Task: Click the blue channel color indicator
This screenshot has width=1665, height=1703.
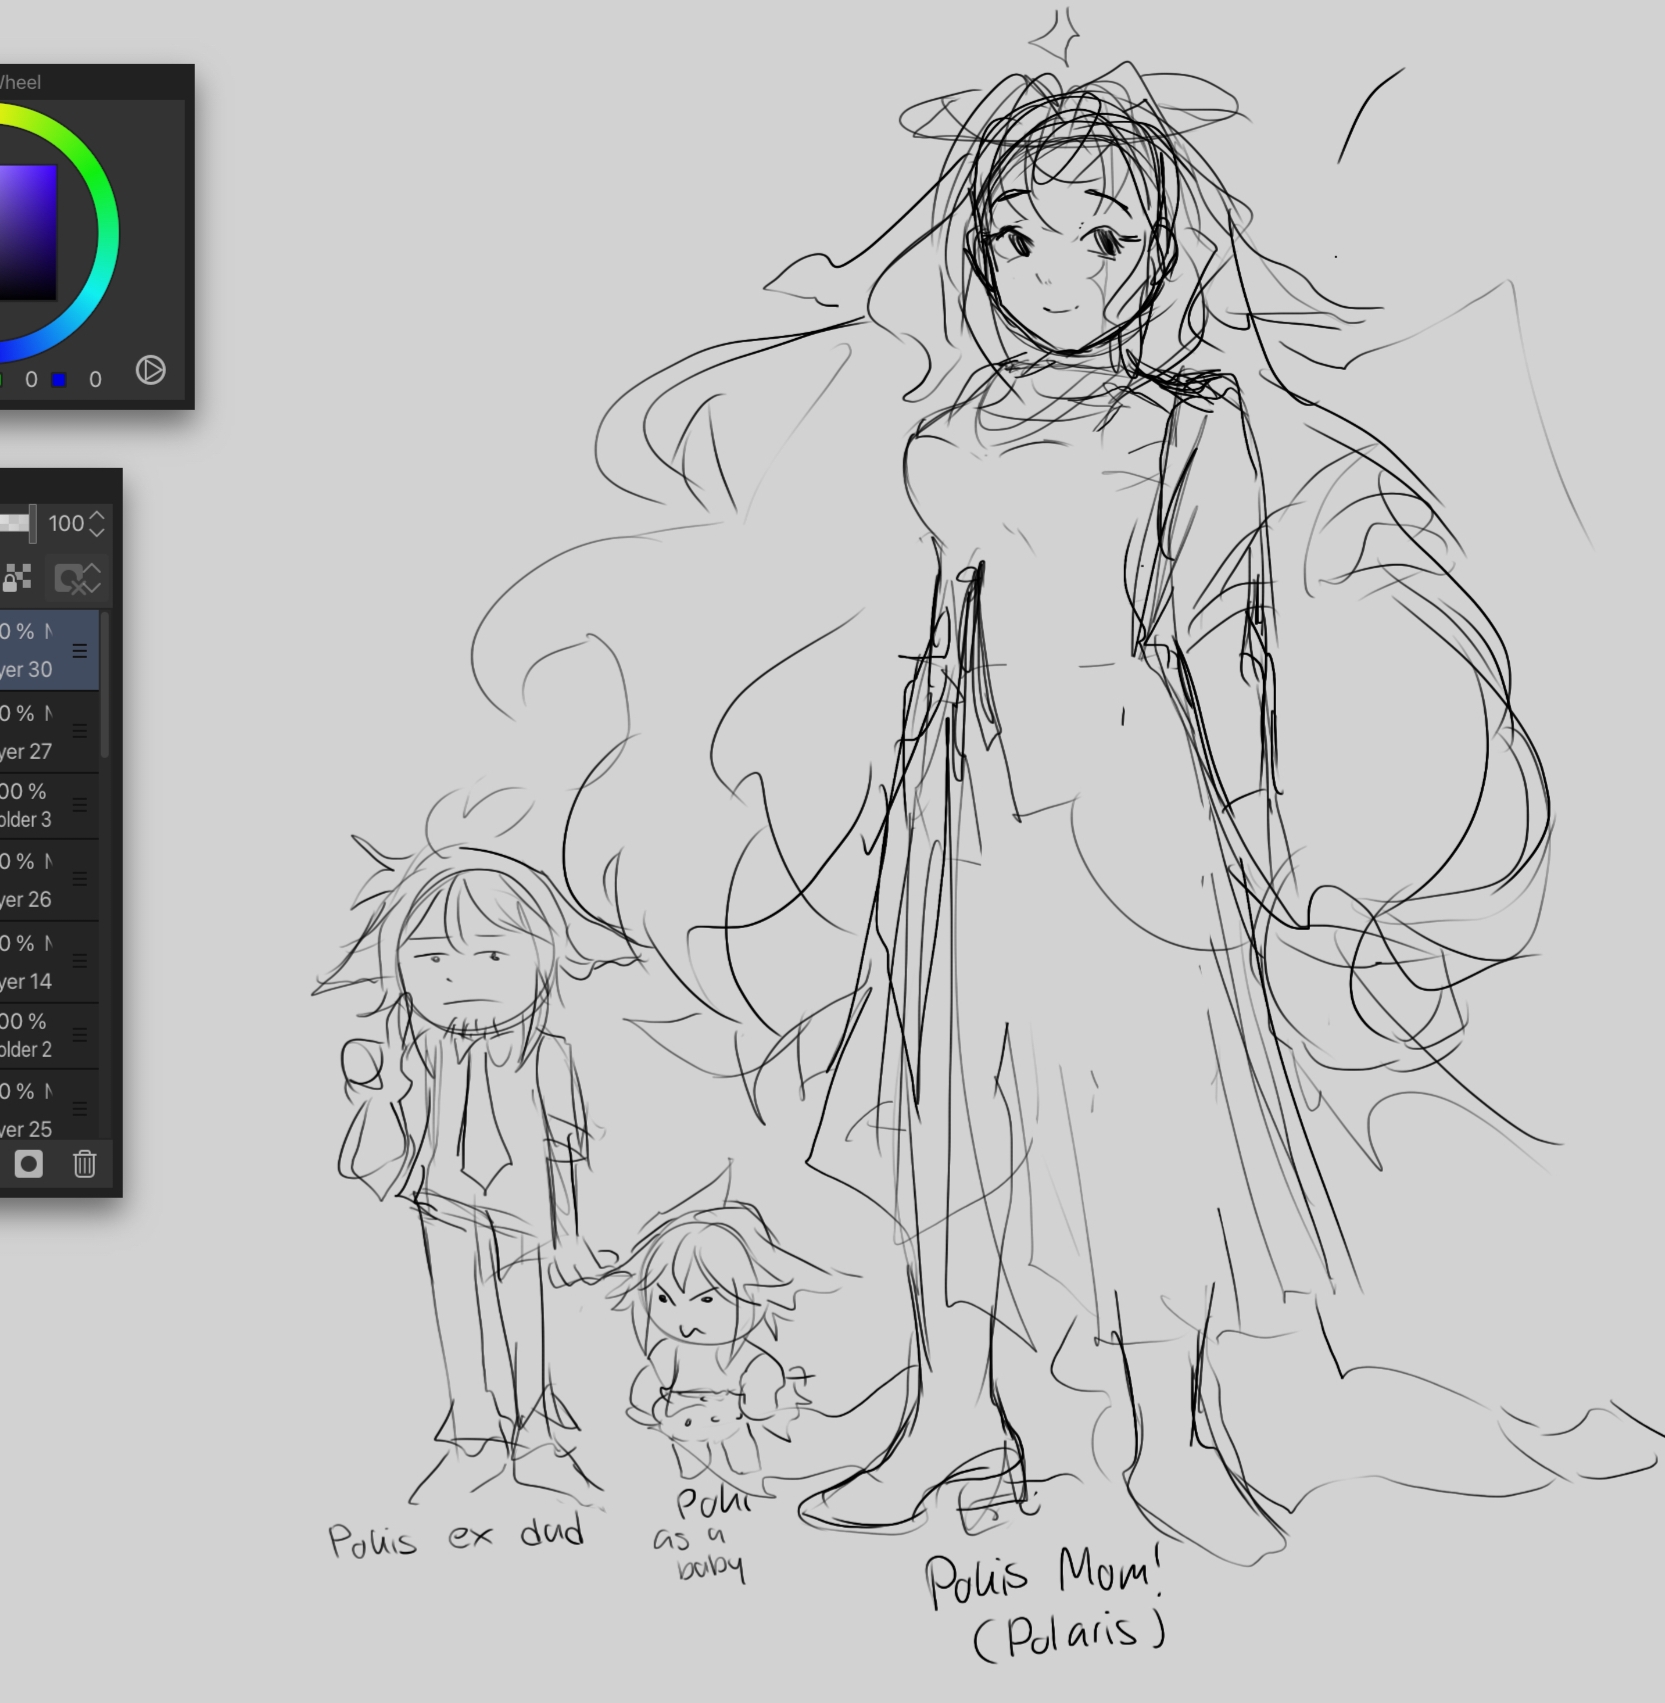Action: [59, 380]
